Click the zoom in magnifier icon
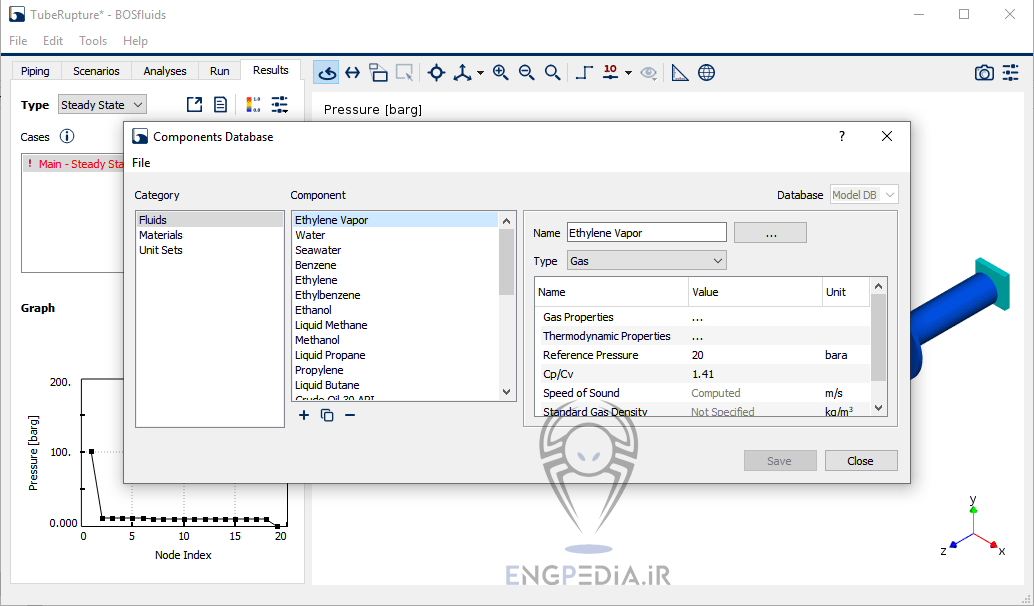 (500, 72)
